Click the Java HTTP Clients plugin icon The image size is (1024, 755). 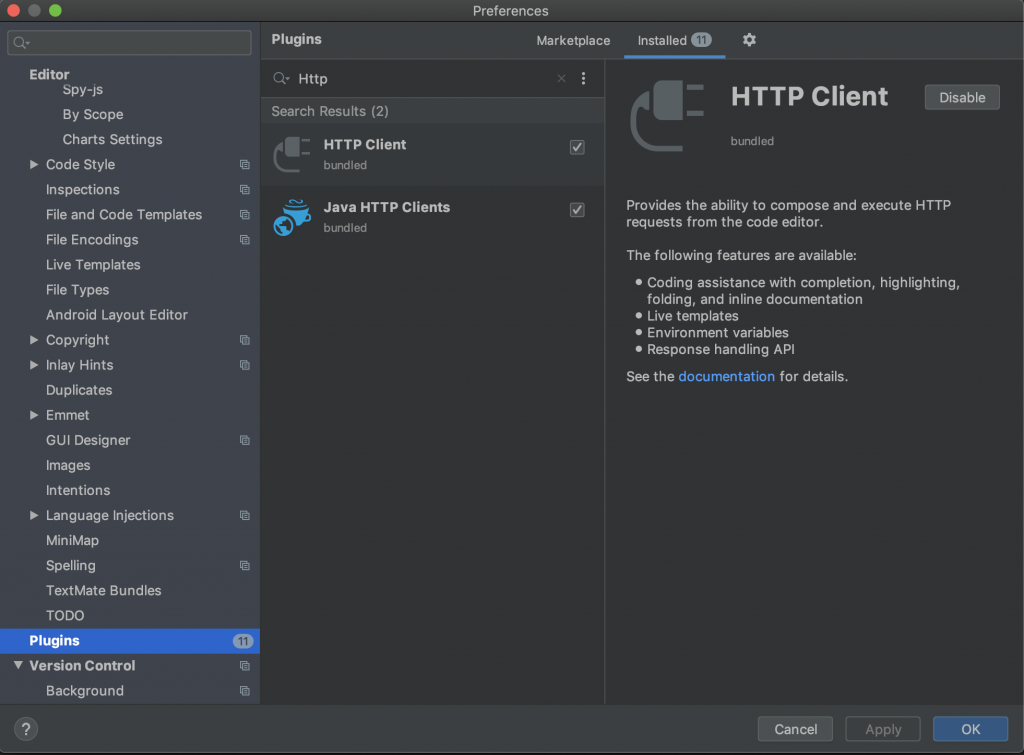pos(292,217)
